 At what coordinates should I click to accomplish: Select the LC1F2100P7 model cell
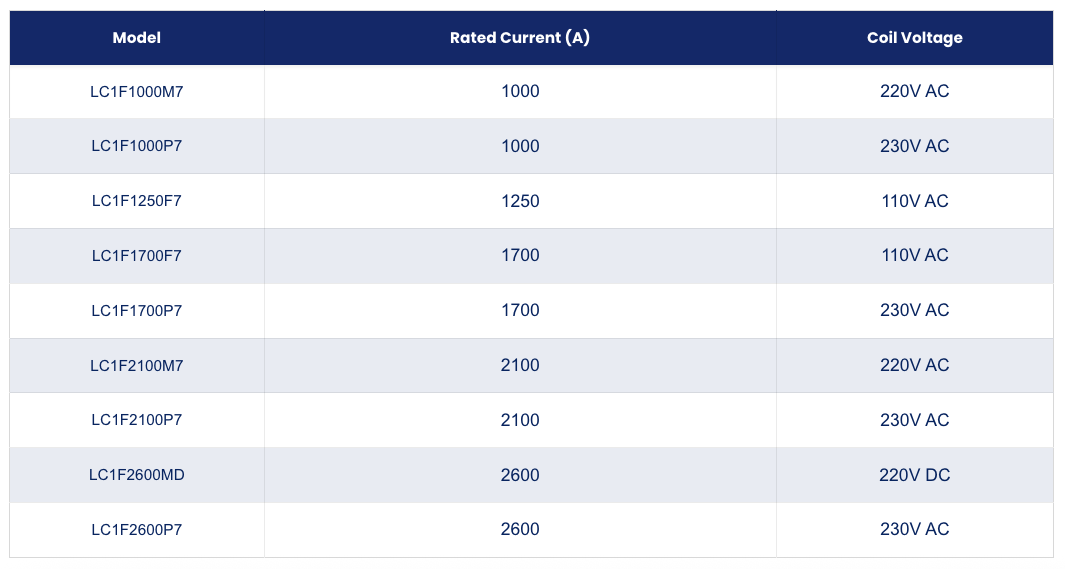(137, 420)
